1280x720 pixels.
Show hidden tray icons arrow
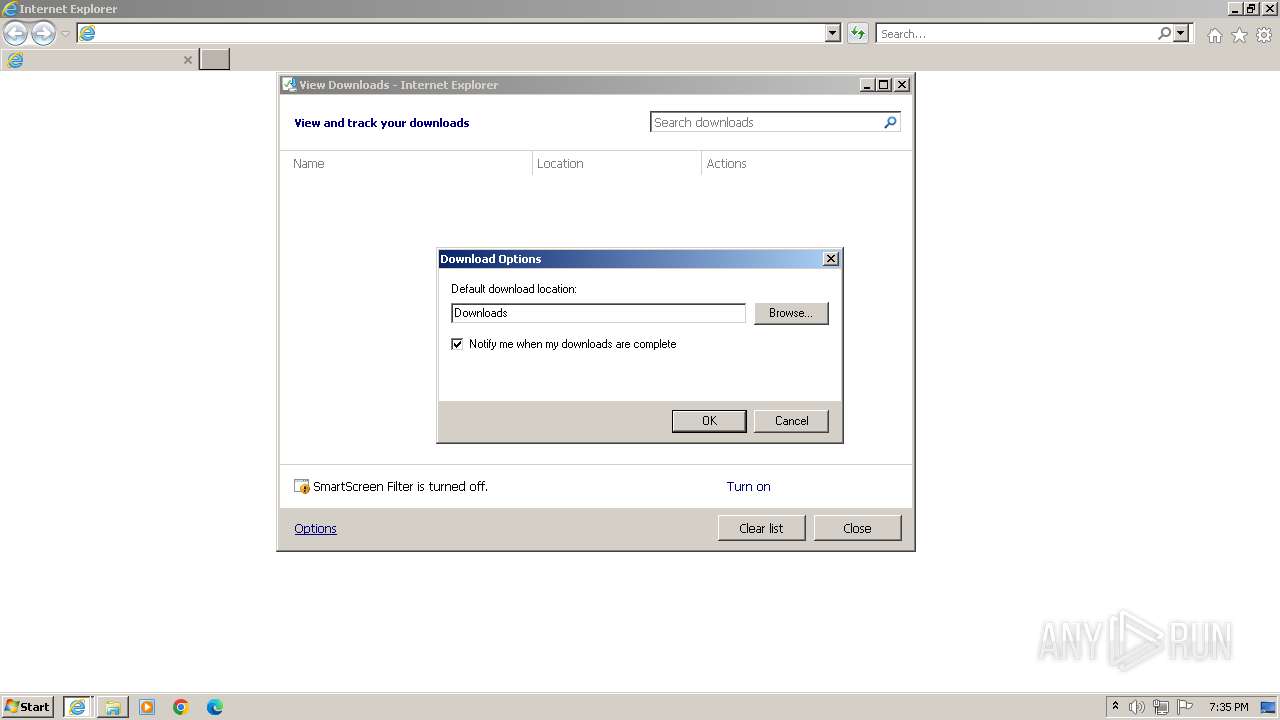coord(1115,707)
